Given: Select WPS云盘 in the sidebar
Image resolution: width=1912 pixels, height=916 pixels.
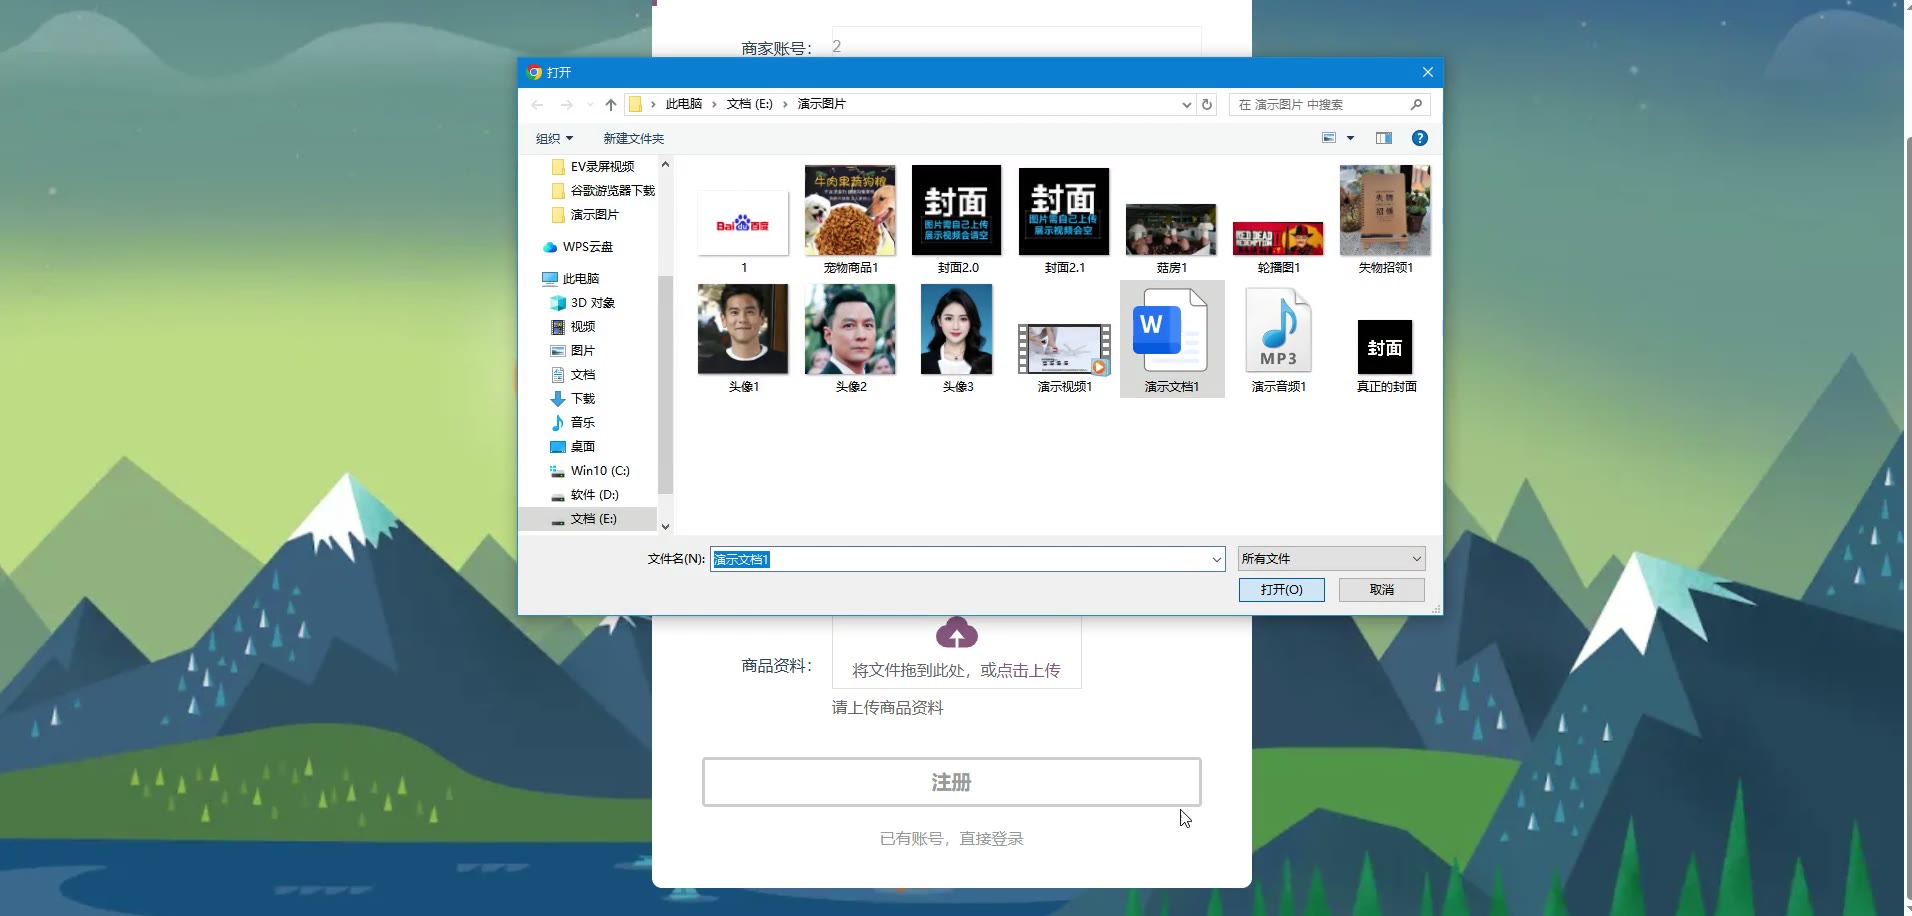Looking at the screenshot, I should pyautogui.click(x=587, y=247).
